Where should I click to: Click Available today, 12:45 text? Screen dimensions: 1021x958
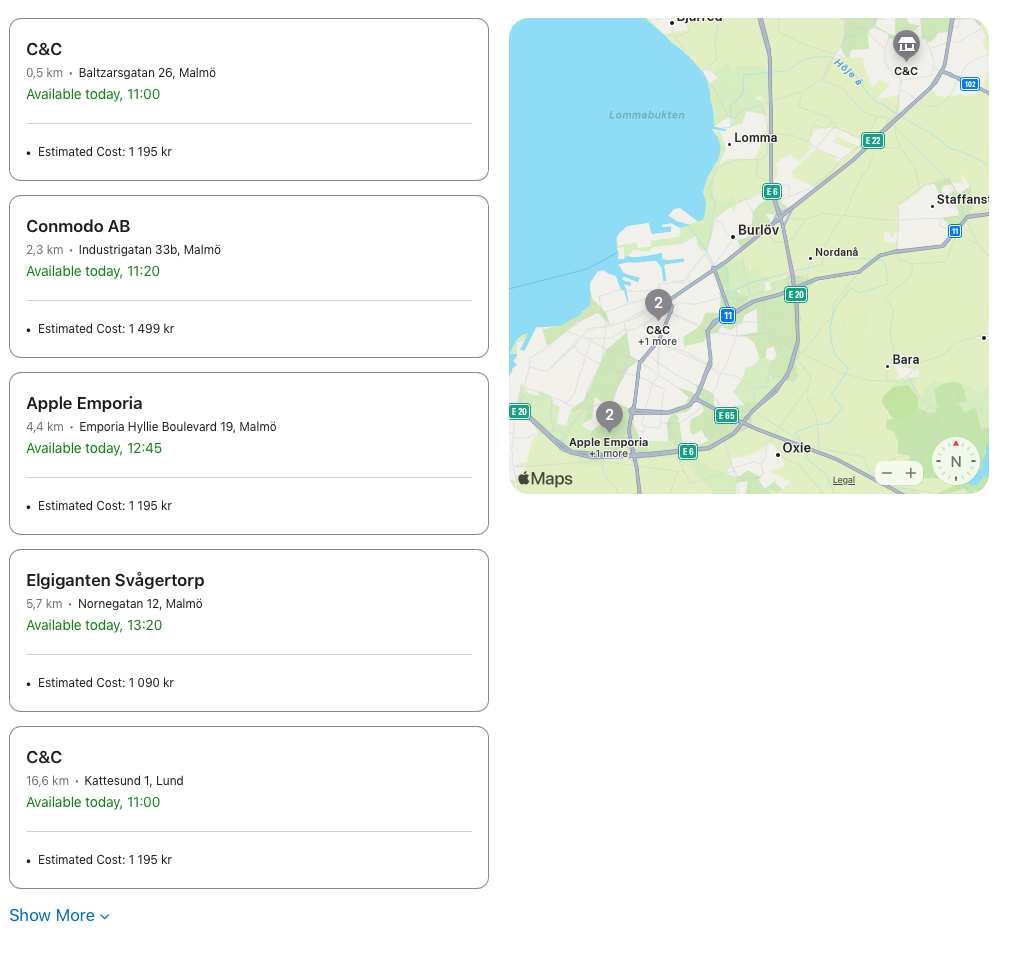94,449
